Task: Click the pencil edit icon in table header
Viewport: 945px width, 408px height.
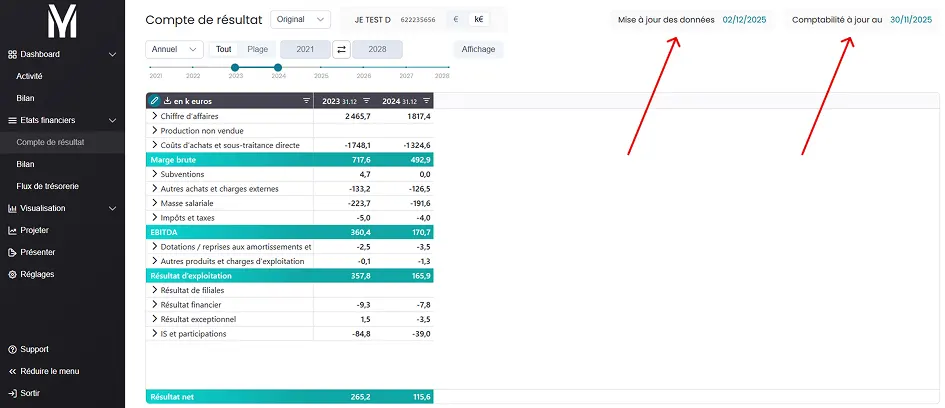Action: 154,101
